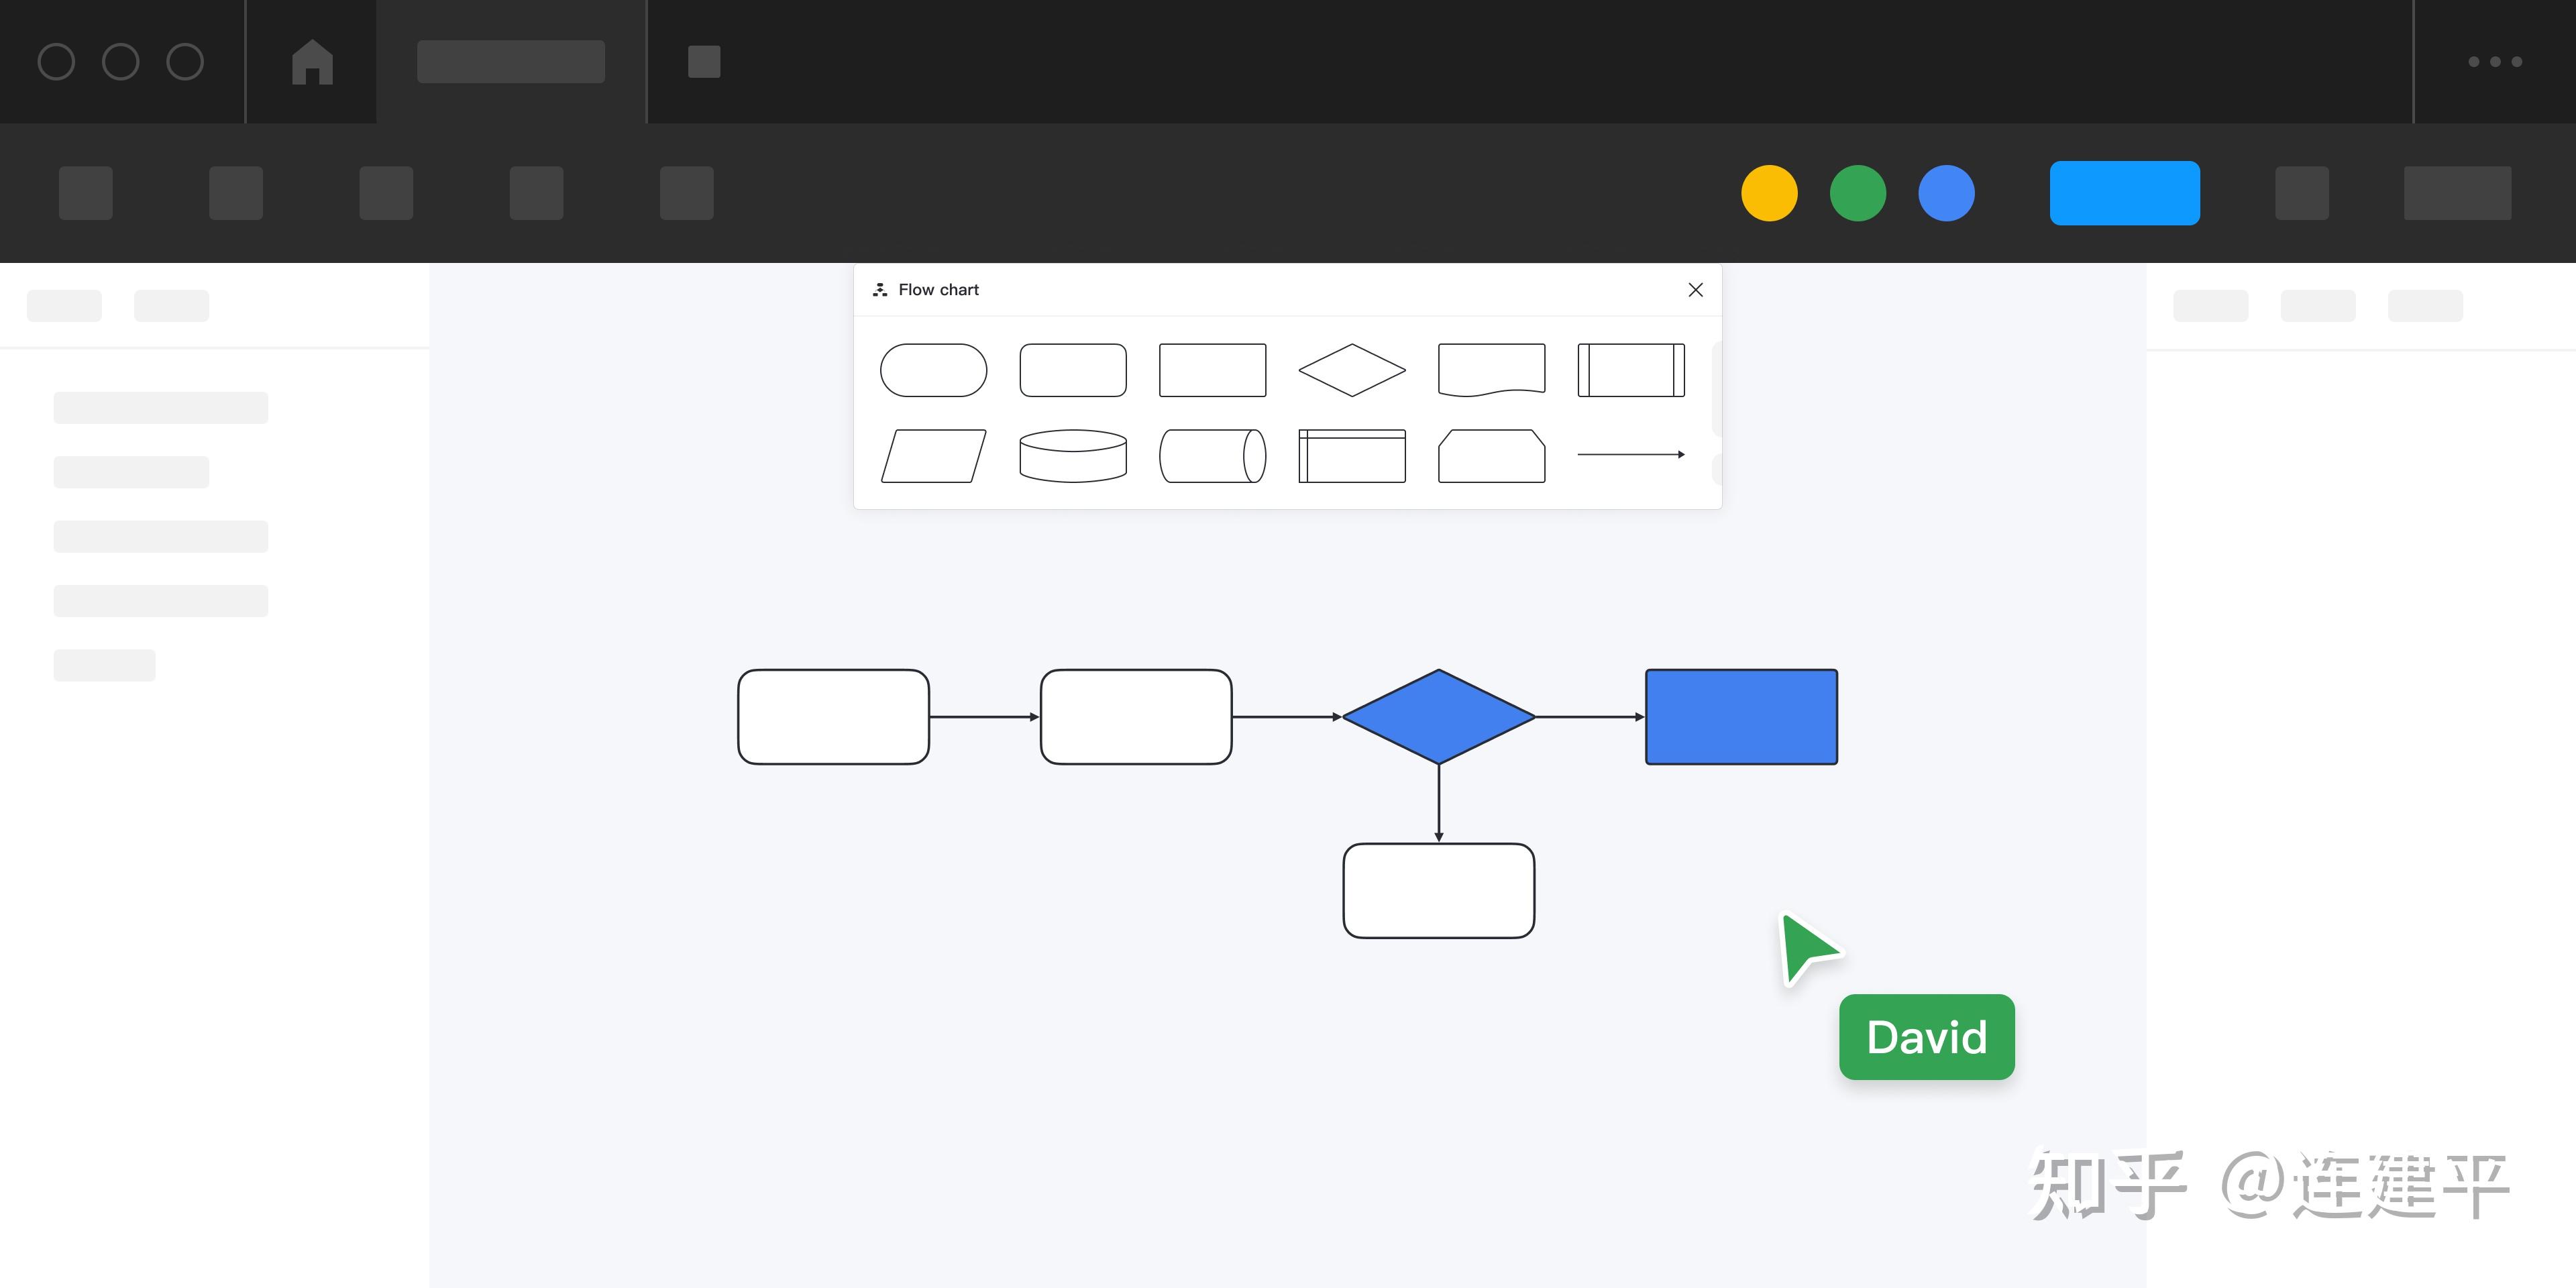Image resolution: width=2576 pixels, height=1288 pixels.
Task: Pick the parallelogram data shape
Action: click(933, 456)
